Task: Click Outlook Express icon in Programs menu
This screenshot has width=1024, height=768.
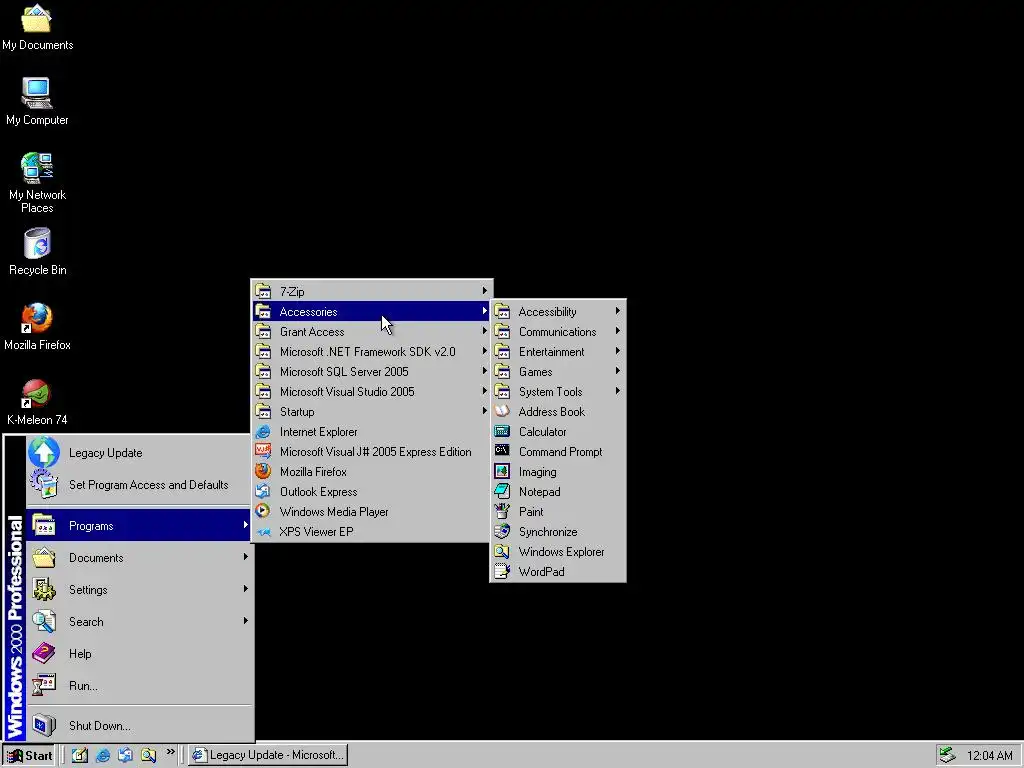Action: tap(263, 492)
